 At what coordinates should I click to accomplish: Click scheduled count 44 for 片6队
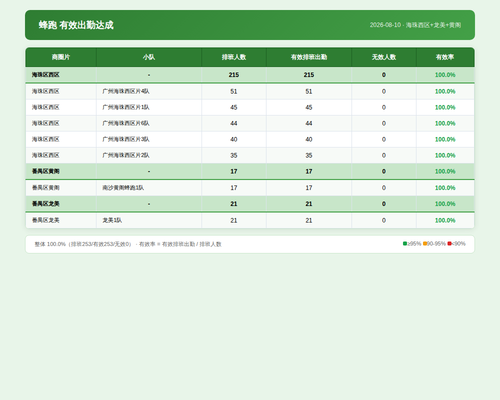(234, 123)
